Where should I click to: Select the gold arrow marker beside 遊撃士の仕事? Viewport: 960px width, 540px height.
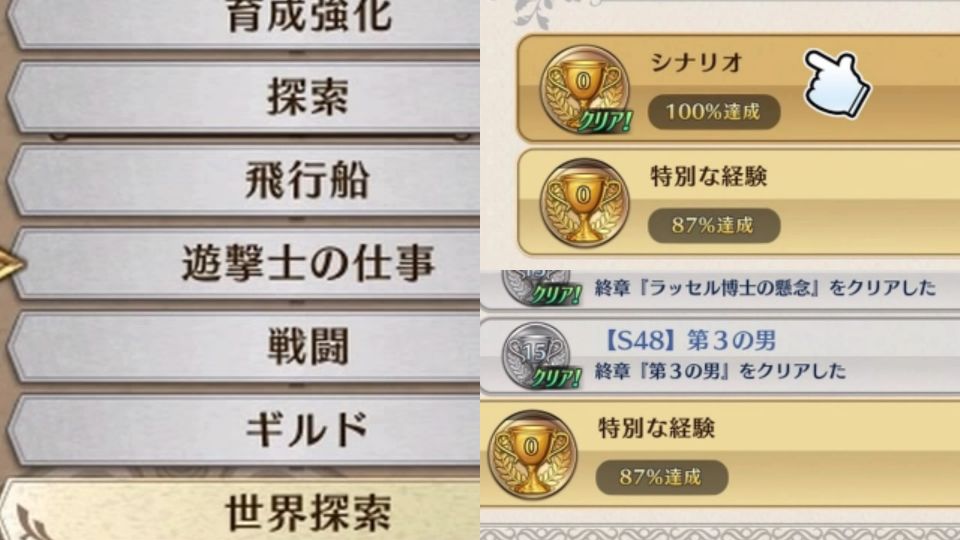click(11, 265)
